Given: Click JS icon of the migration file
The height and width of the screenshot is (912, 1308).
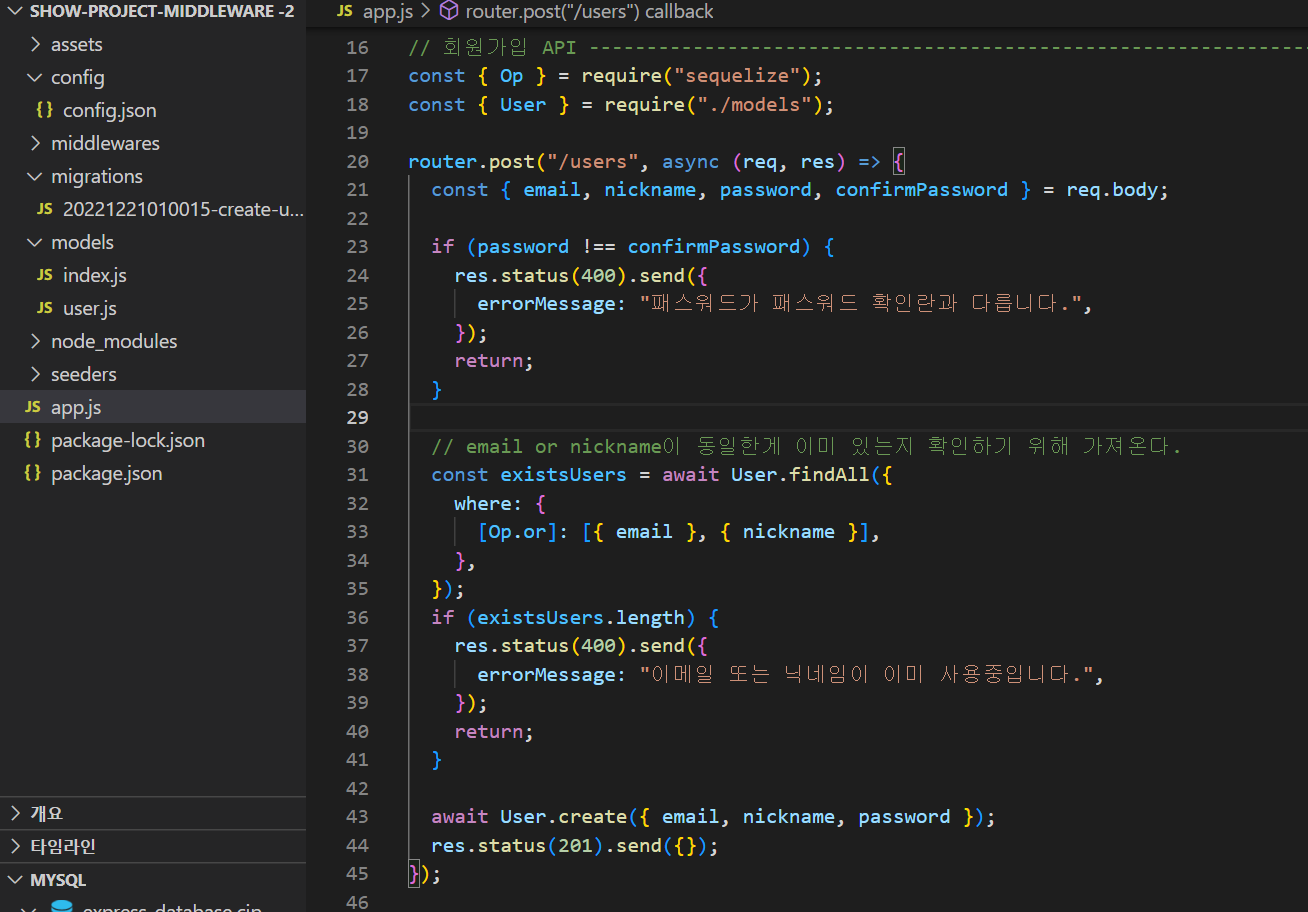Looking at the screenshot, I should click(x=45, y=209).
